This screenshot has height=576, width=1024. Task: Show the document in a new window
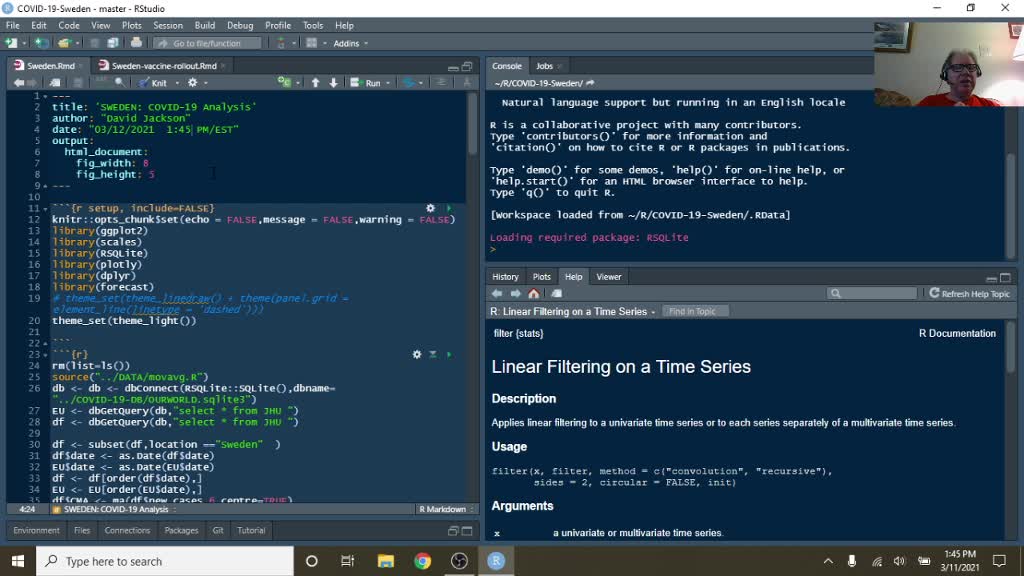coord(55,83)
